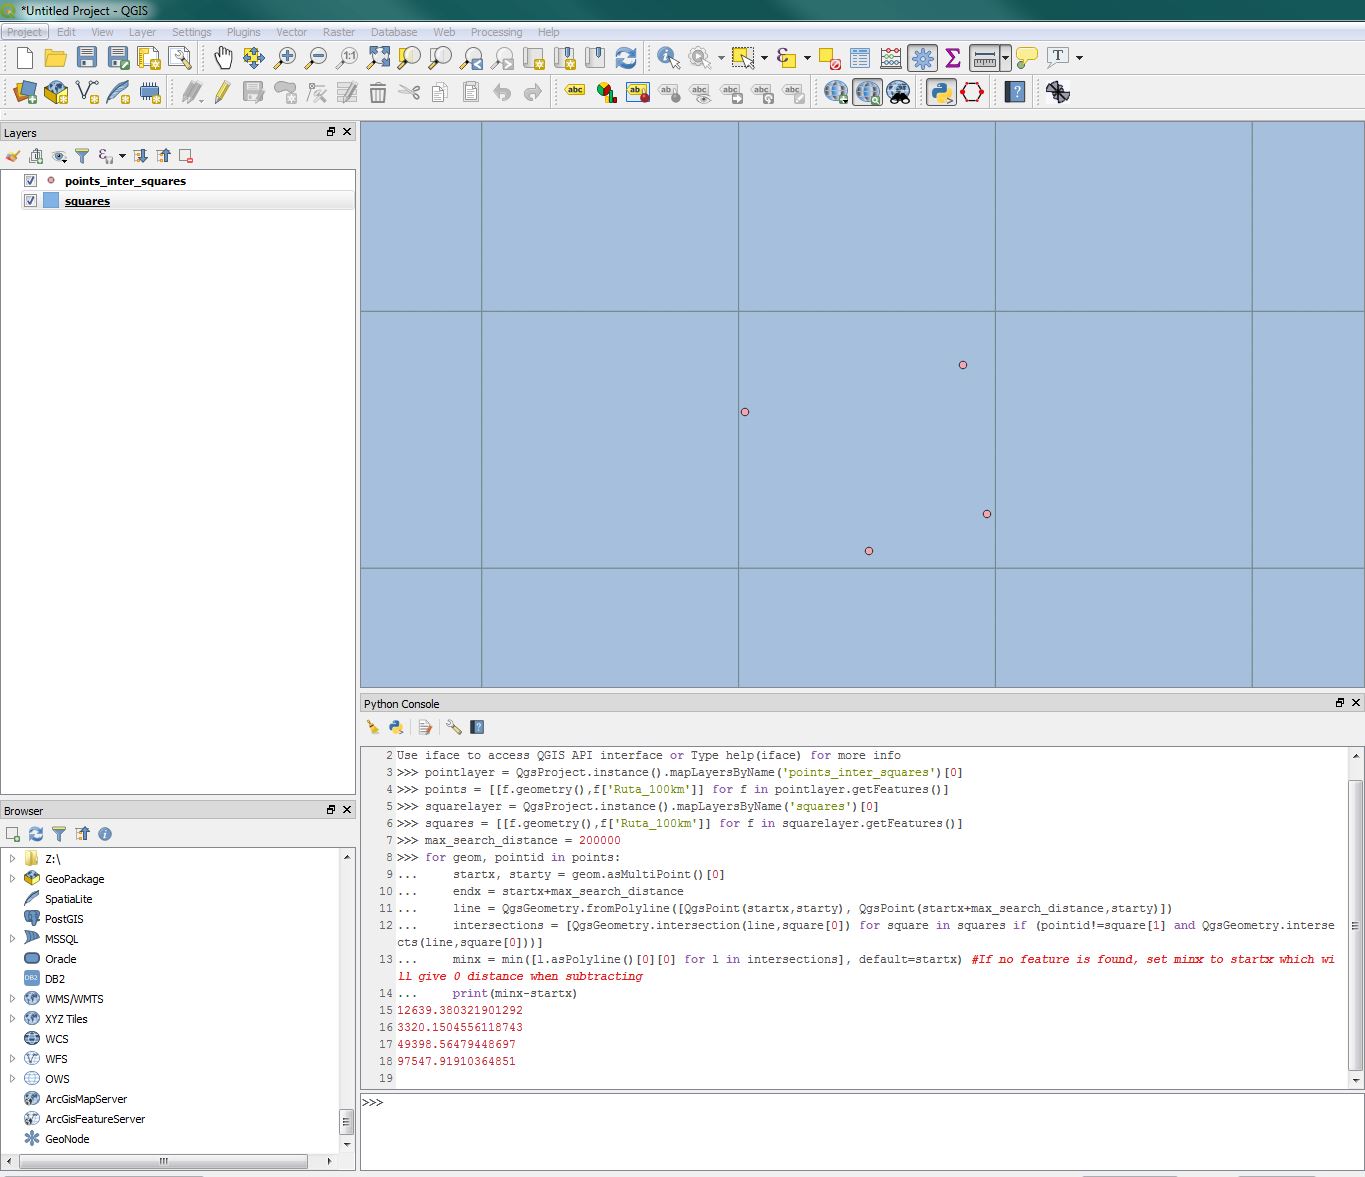This screenshot has width=1365, height=1177.
Task: Save project with the floppy disk icon
Action: pyautogui.click(x=87, y=57)
